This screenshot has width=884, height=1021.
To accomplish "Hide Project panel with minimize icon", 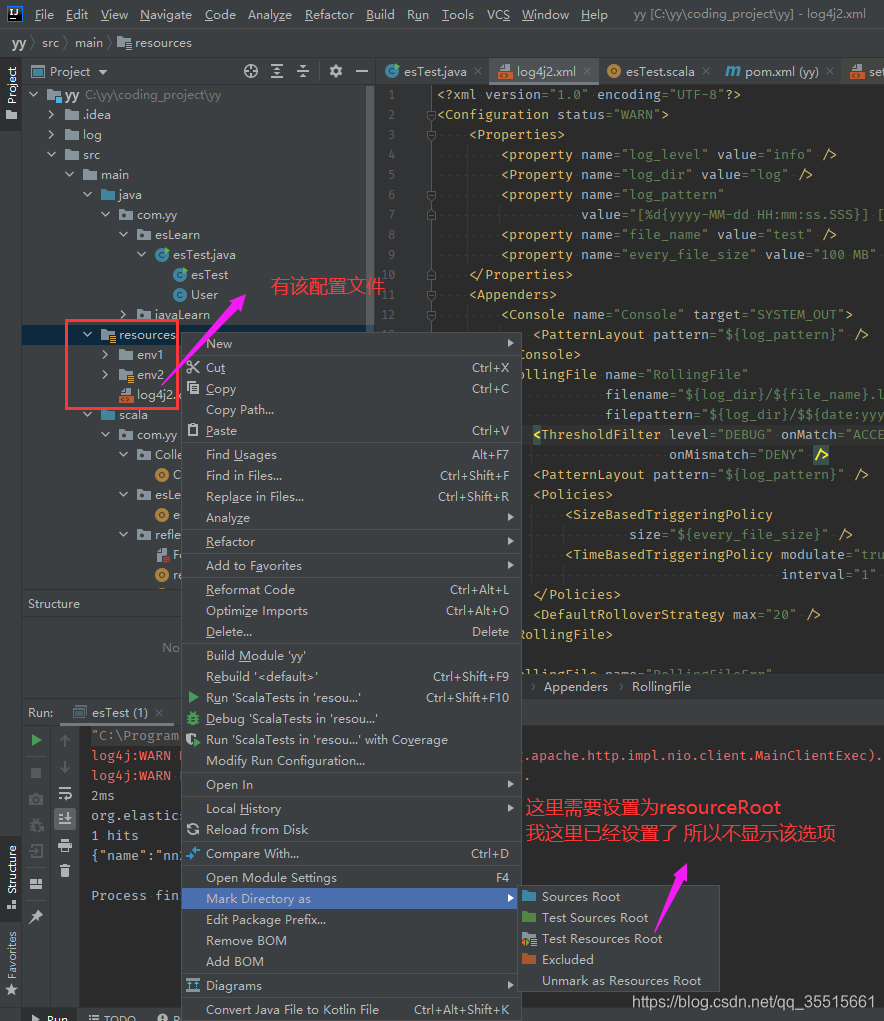I will 361,71.
